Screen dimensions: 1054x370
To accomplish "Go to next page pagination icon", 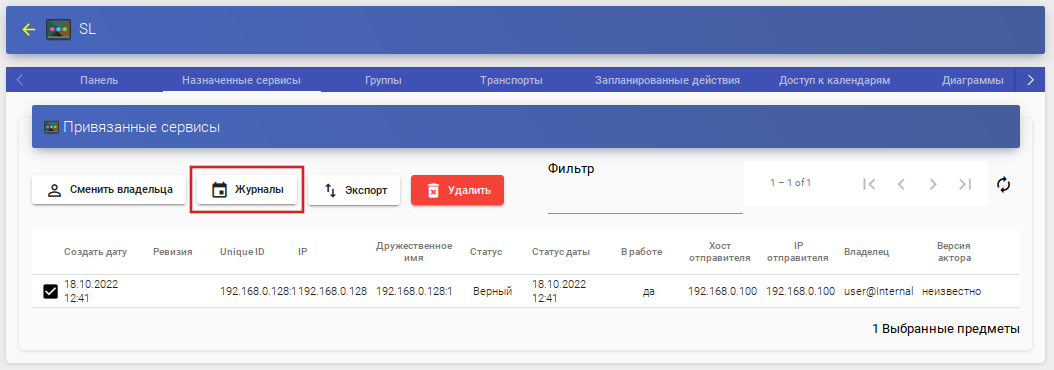I will click(933, 184).
